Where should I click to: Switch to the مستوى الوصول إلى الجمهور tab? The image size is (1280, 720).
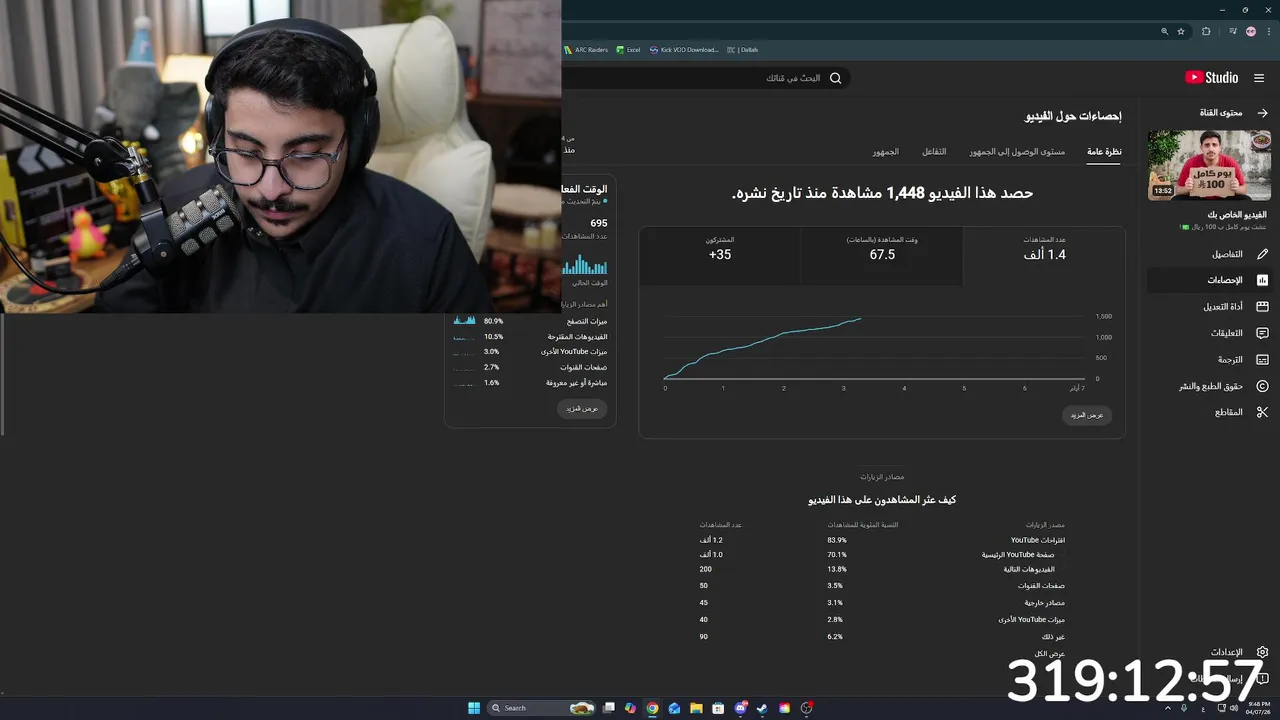point(1017,152)
